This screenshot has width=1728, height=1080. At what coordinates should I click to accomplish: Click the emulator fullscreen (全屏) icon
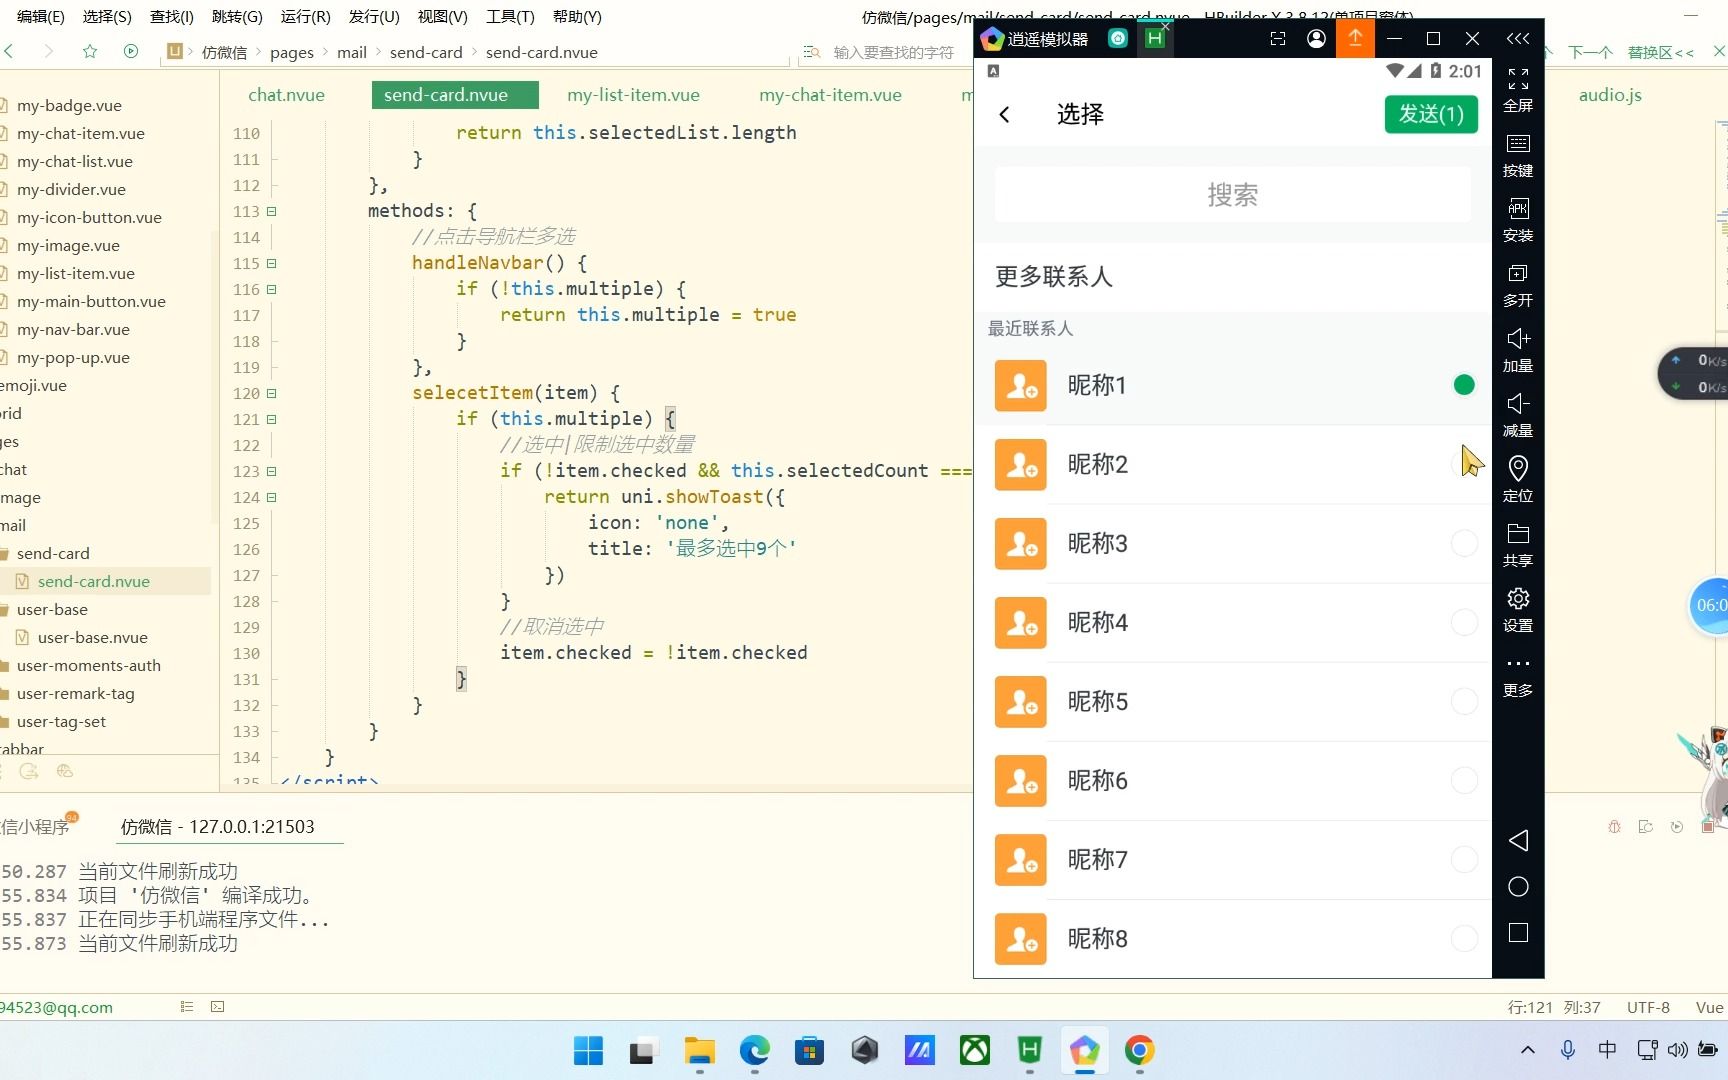pos(1518,80)
